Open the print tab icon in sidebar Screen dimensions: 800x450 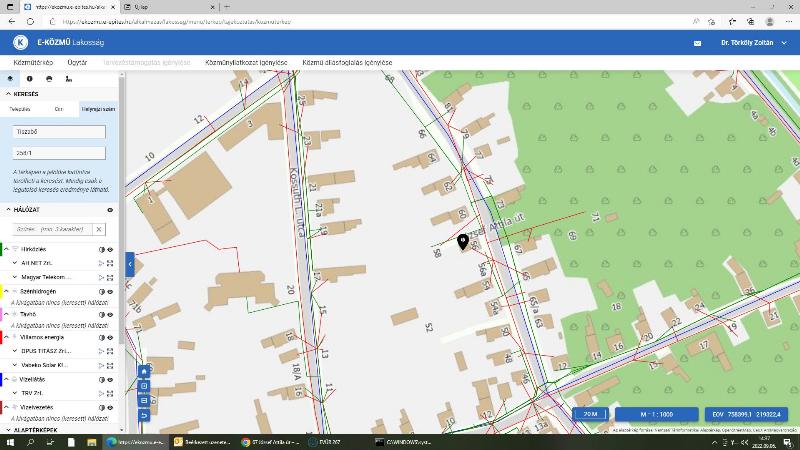click(x=49, y=79)
